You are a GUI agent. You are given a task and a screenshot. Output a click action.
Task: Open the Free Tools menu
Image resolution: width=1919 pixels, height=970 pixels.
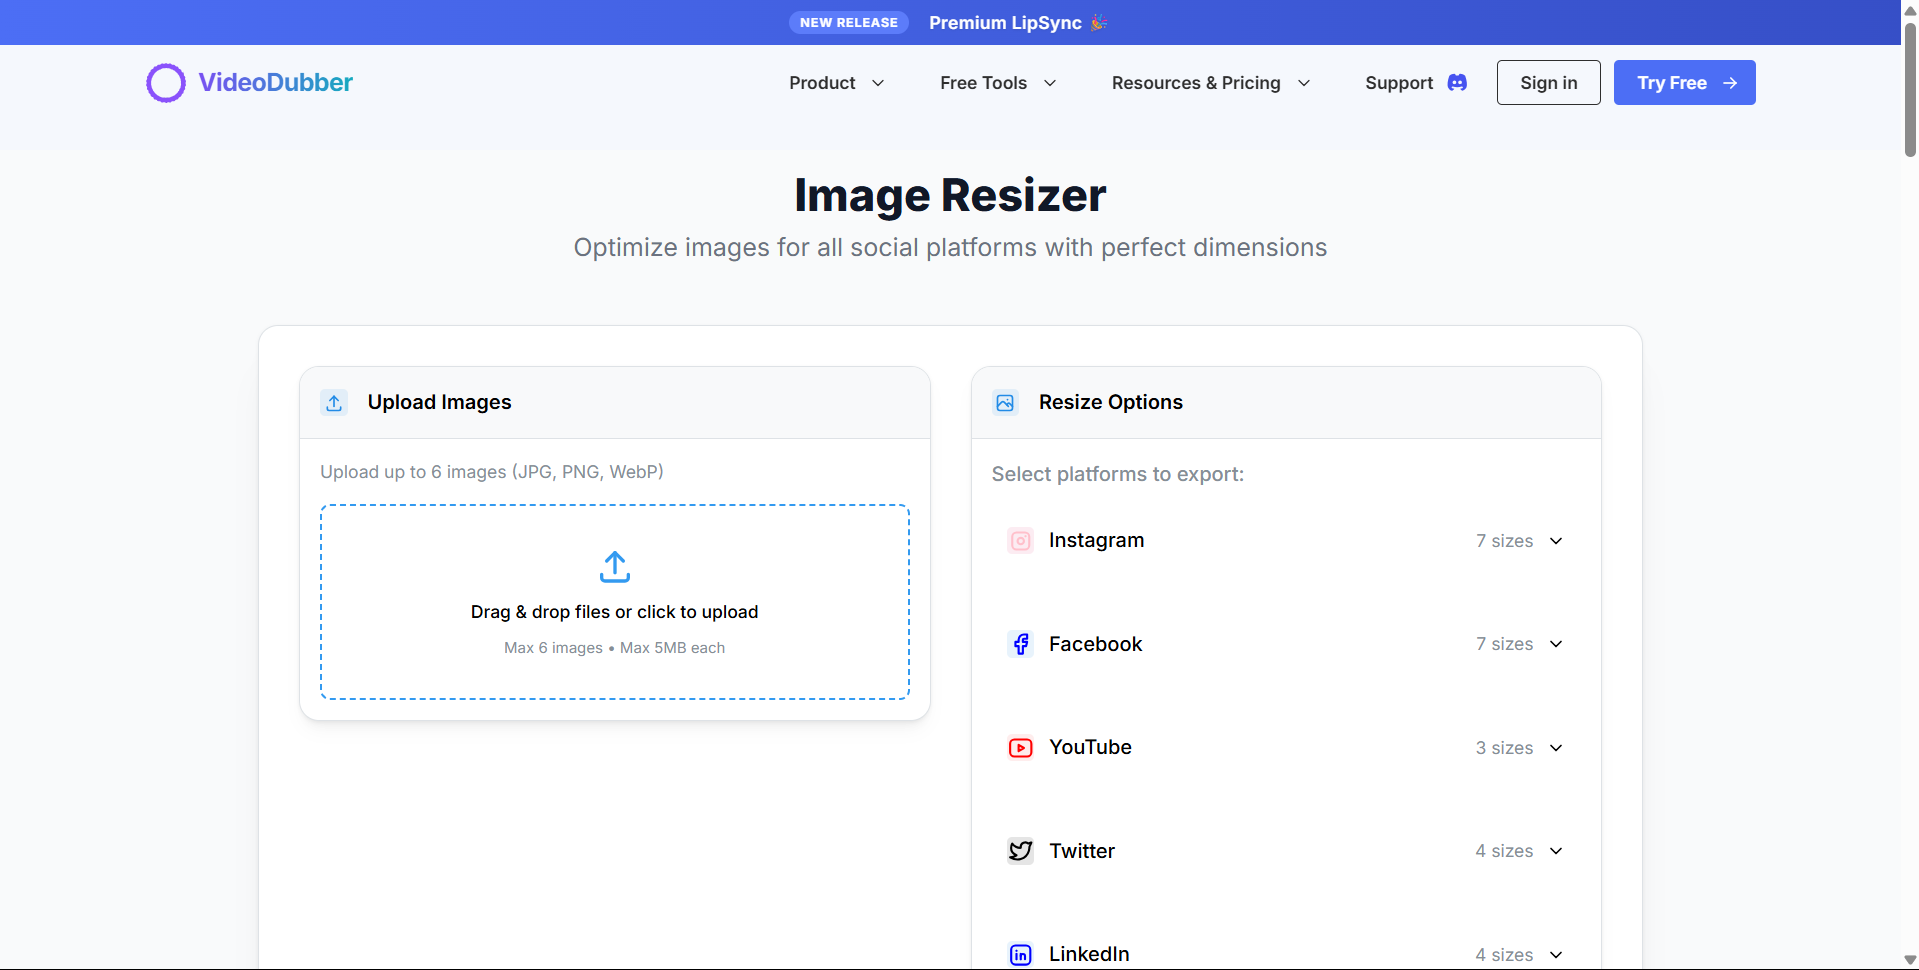point(998,83)
